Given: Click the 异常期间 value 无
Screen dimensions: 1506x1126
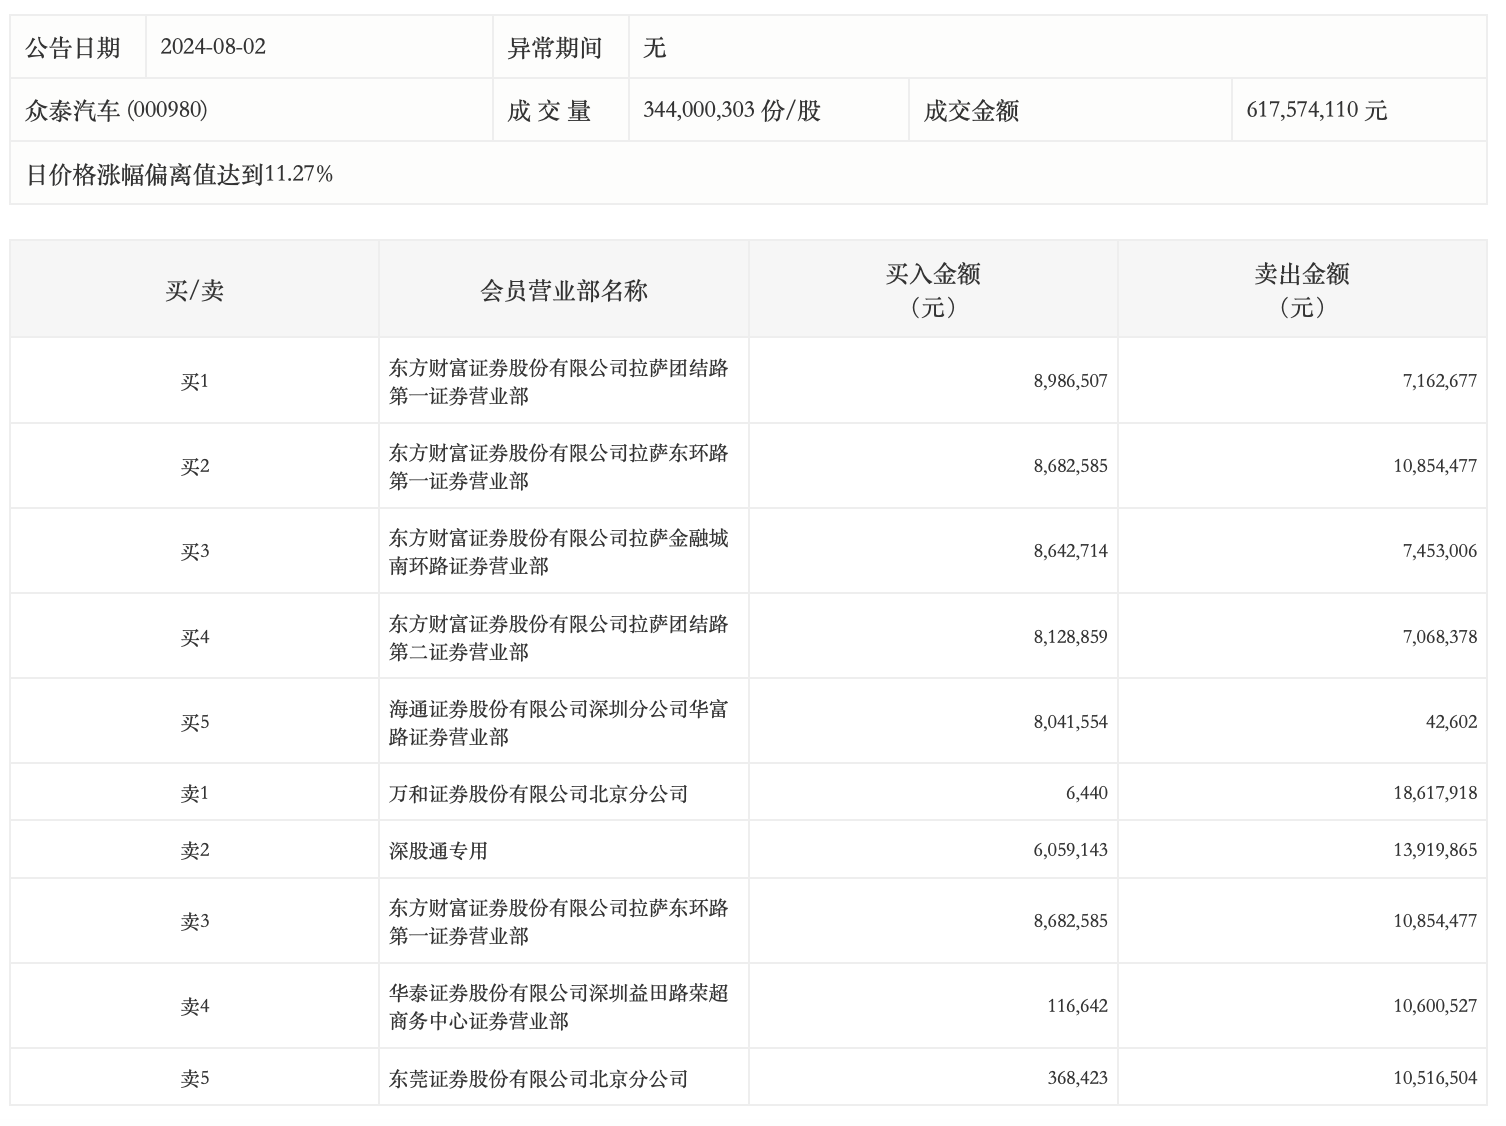Looking at the screenshot, I should coord(654,47).
